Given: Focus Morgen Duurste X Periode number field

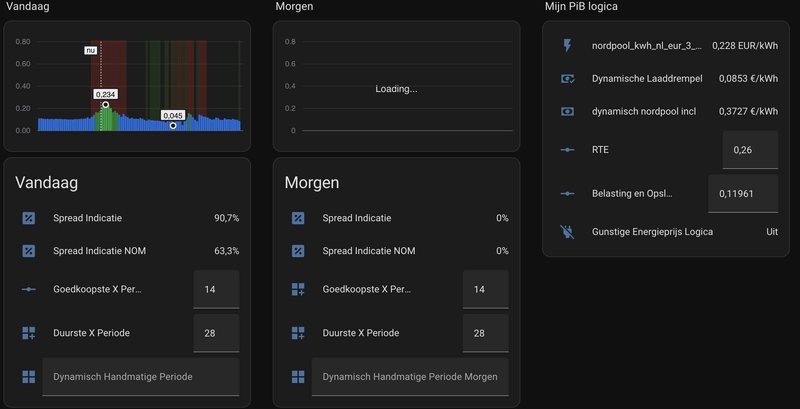Looking at the screenshot, I should coord(485,333).
